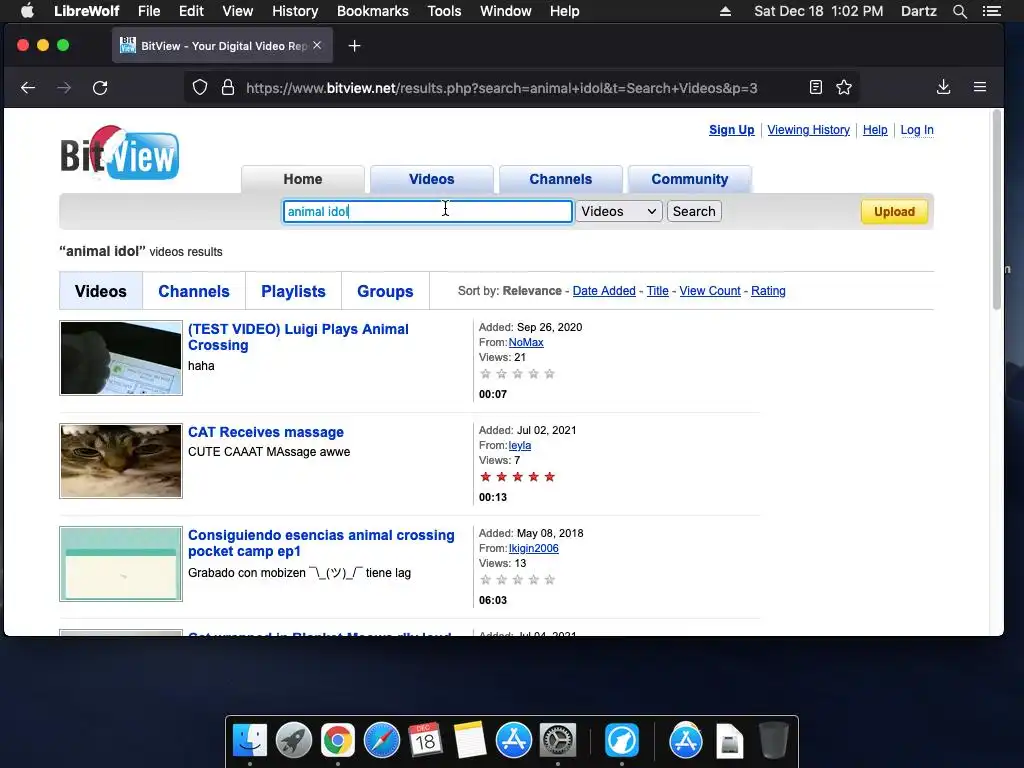Open the History menu
The image size is (1024, 768).
[295, 11]
